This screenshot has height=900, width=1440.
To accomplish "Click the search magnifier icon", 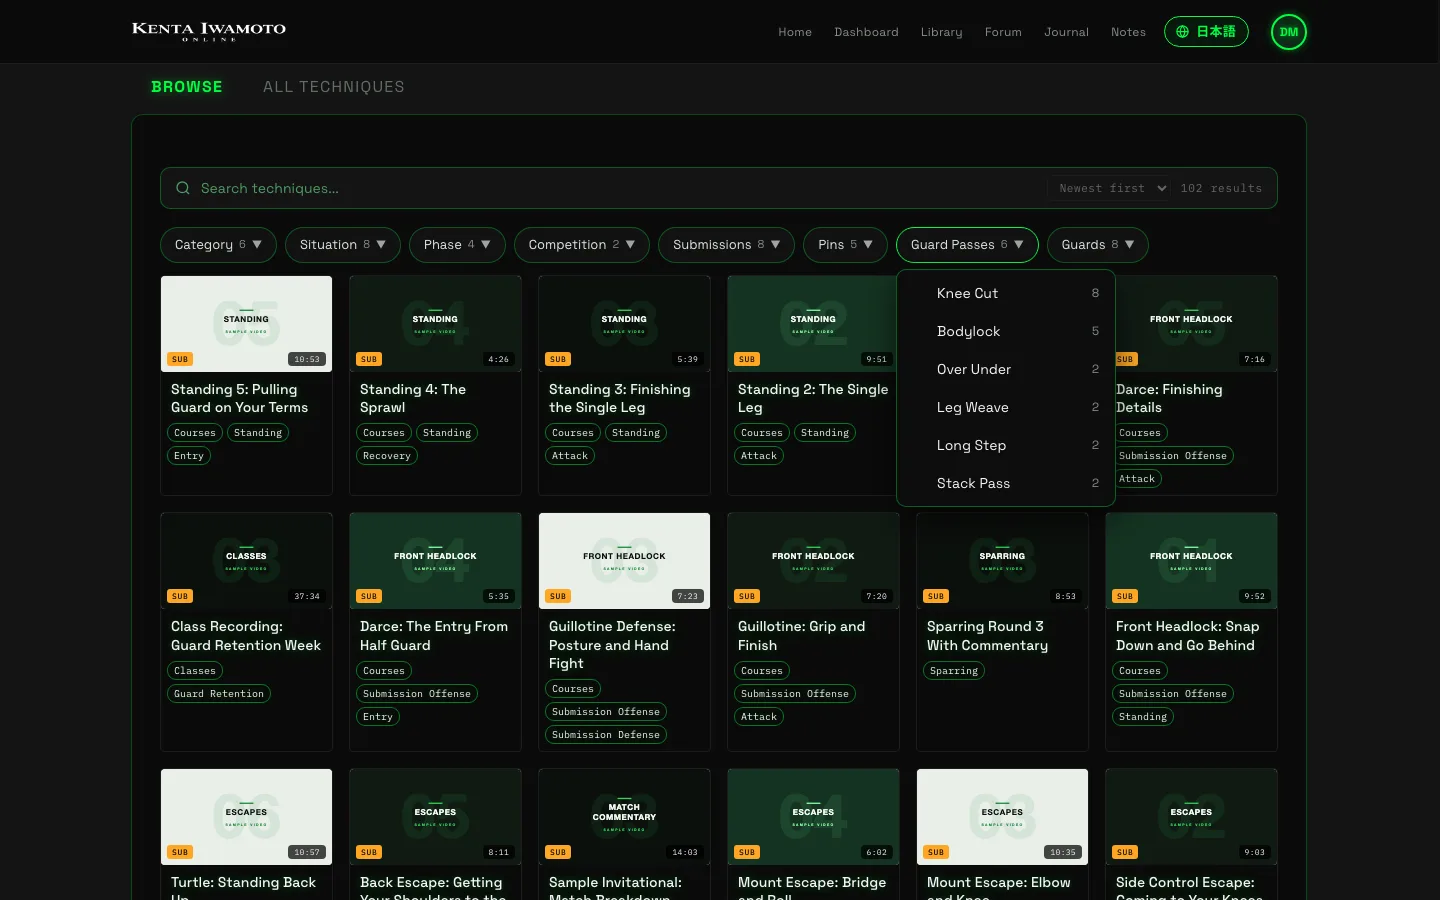I will pos(183,188).
